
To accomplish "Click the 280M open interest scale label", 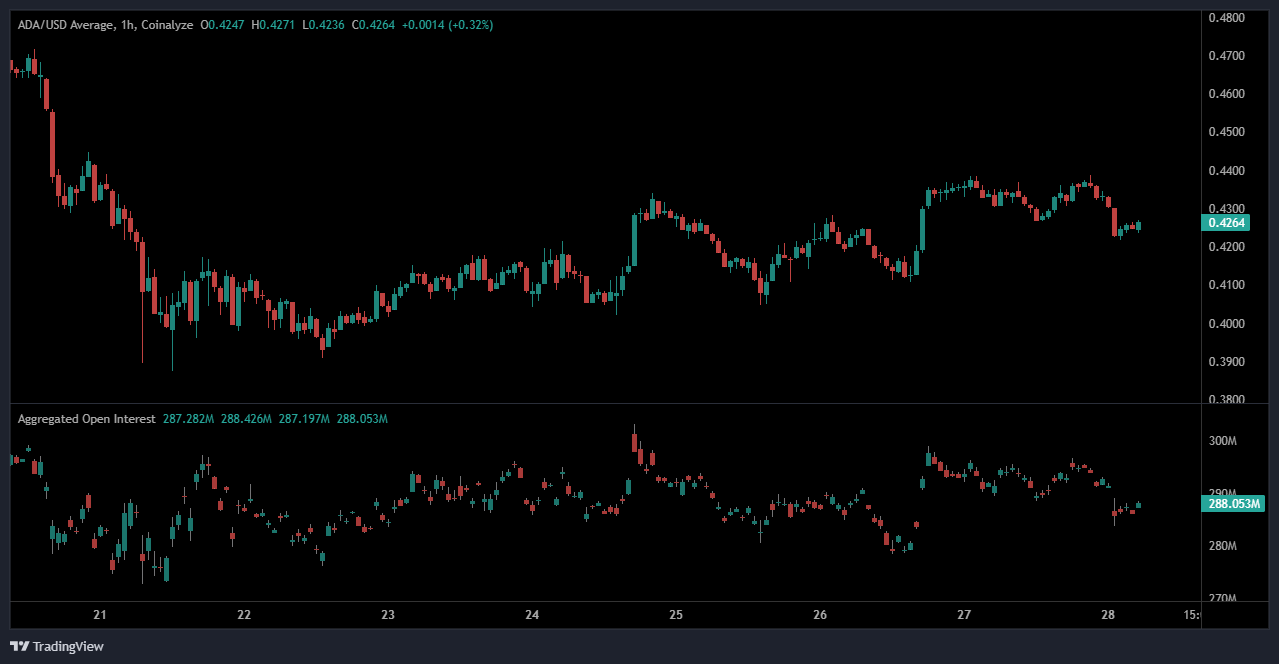I will [x=1223, y=546].
